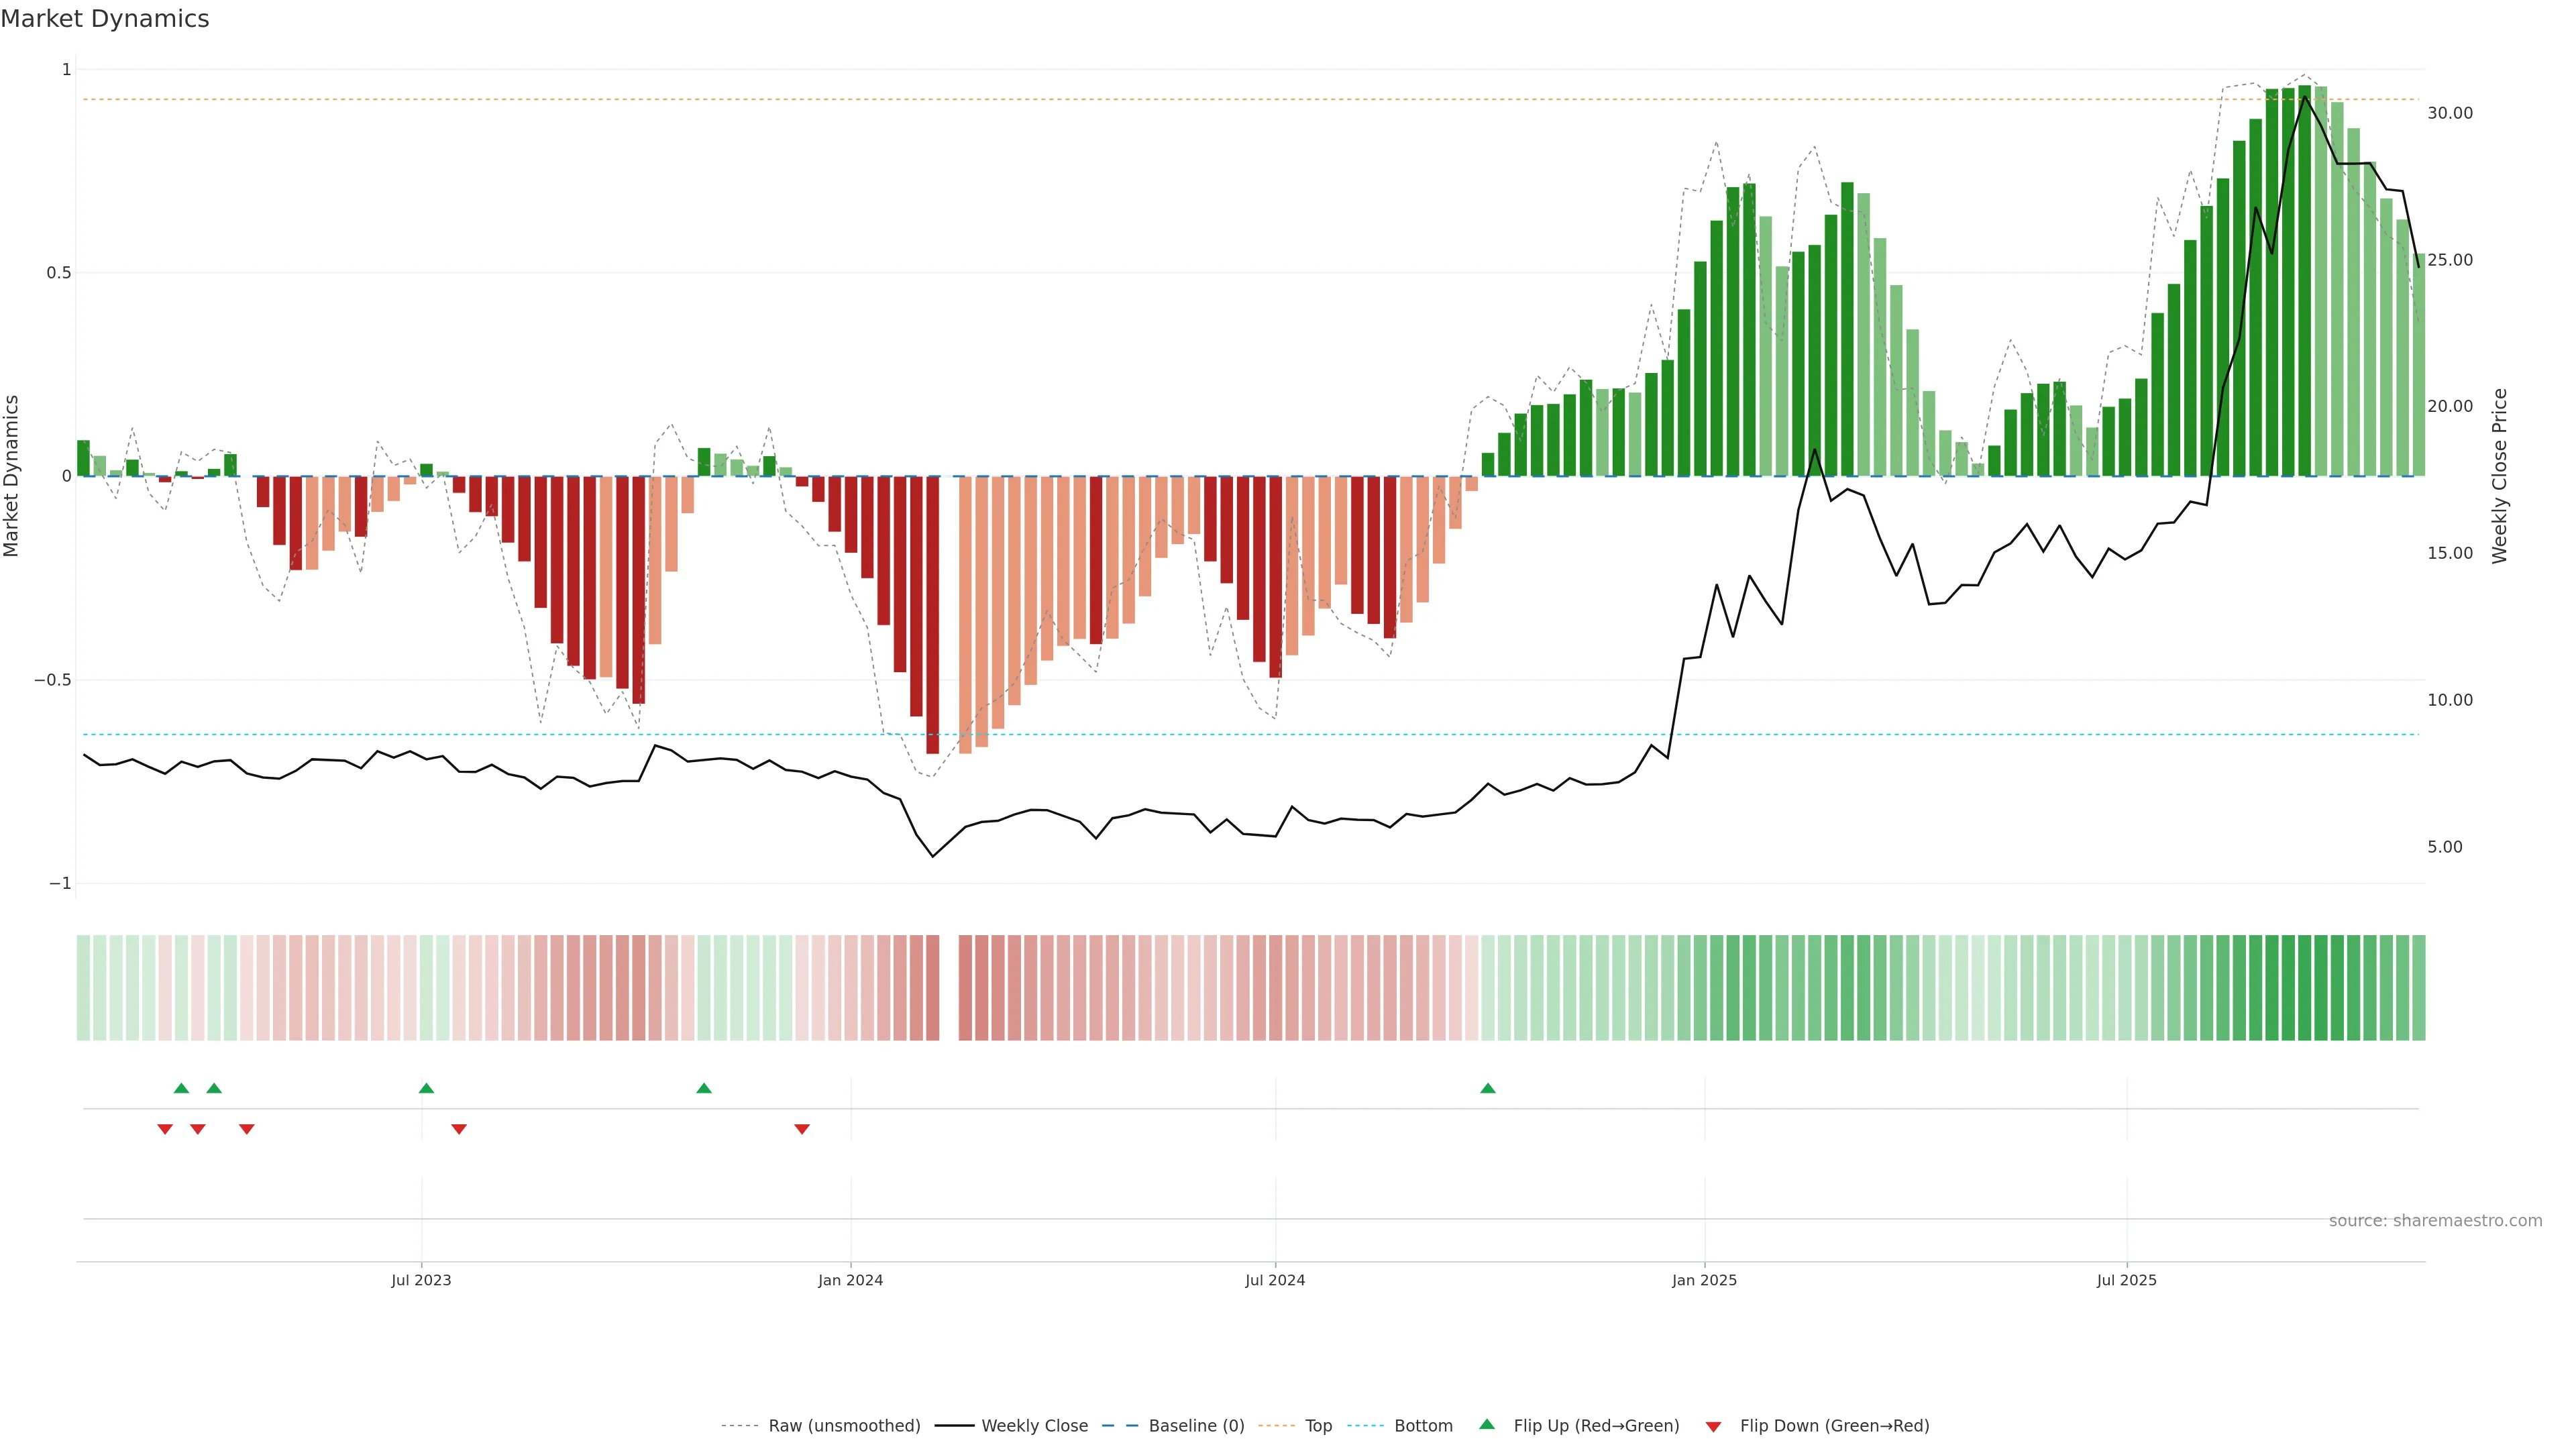Click the leftmost green flip-up triangle marker
The height and width of the screenshot is (1449, 2576).
[181, 1088]
